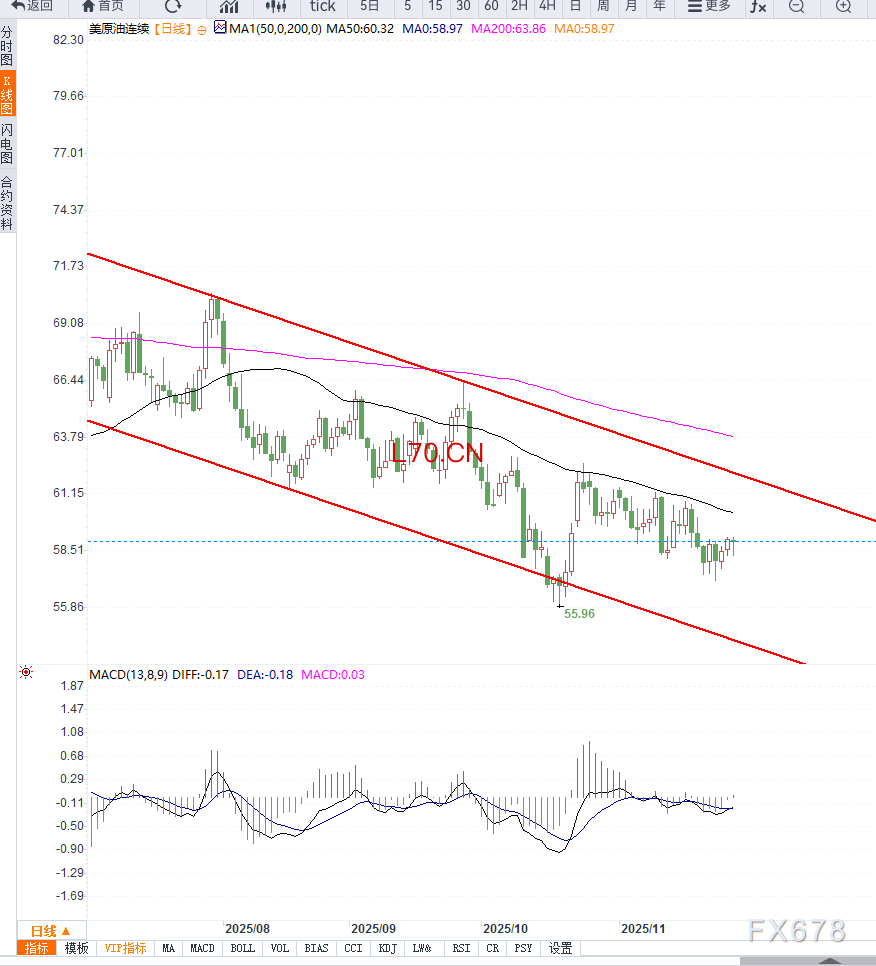Select the candlestick chart type icon

click(x=275, y=6)
